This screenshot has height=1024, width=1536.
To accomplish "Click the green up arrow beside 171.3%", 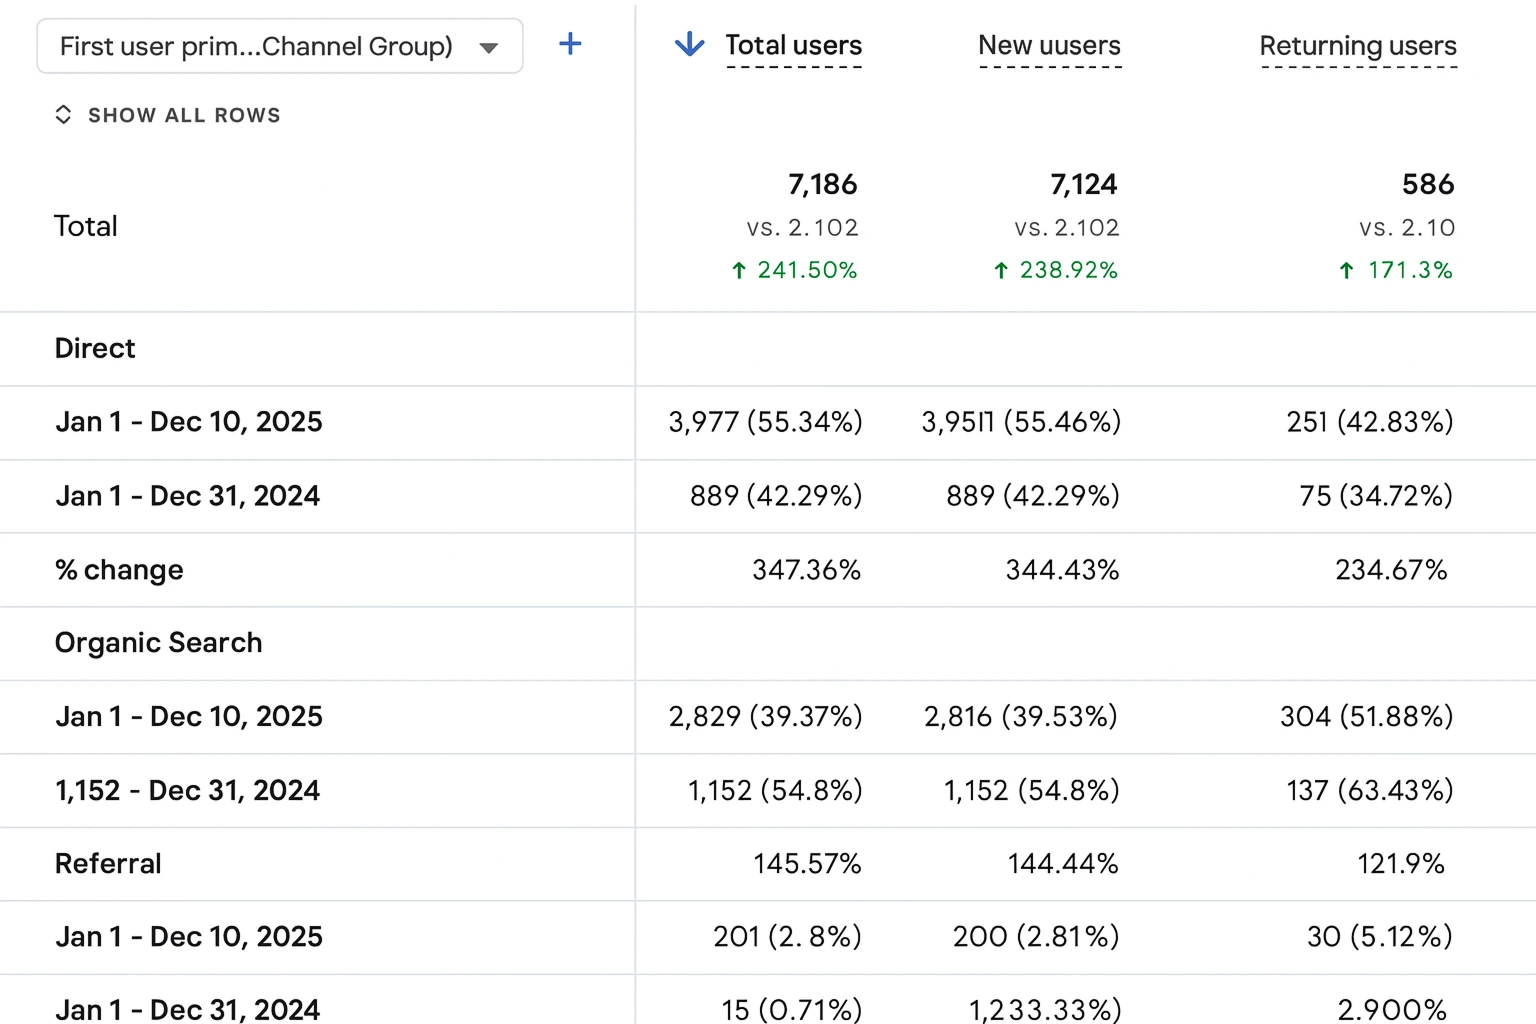I will tap(1347, 270).
